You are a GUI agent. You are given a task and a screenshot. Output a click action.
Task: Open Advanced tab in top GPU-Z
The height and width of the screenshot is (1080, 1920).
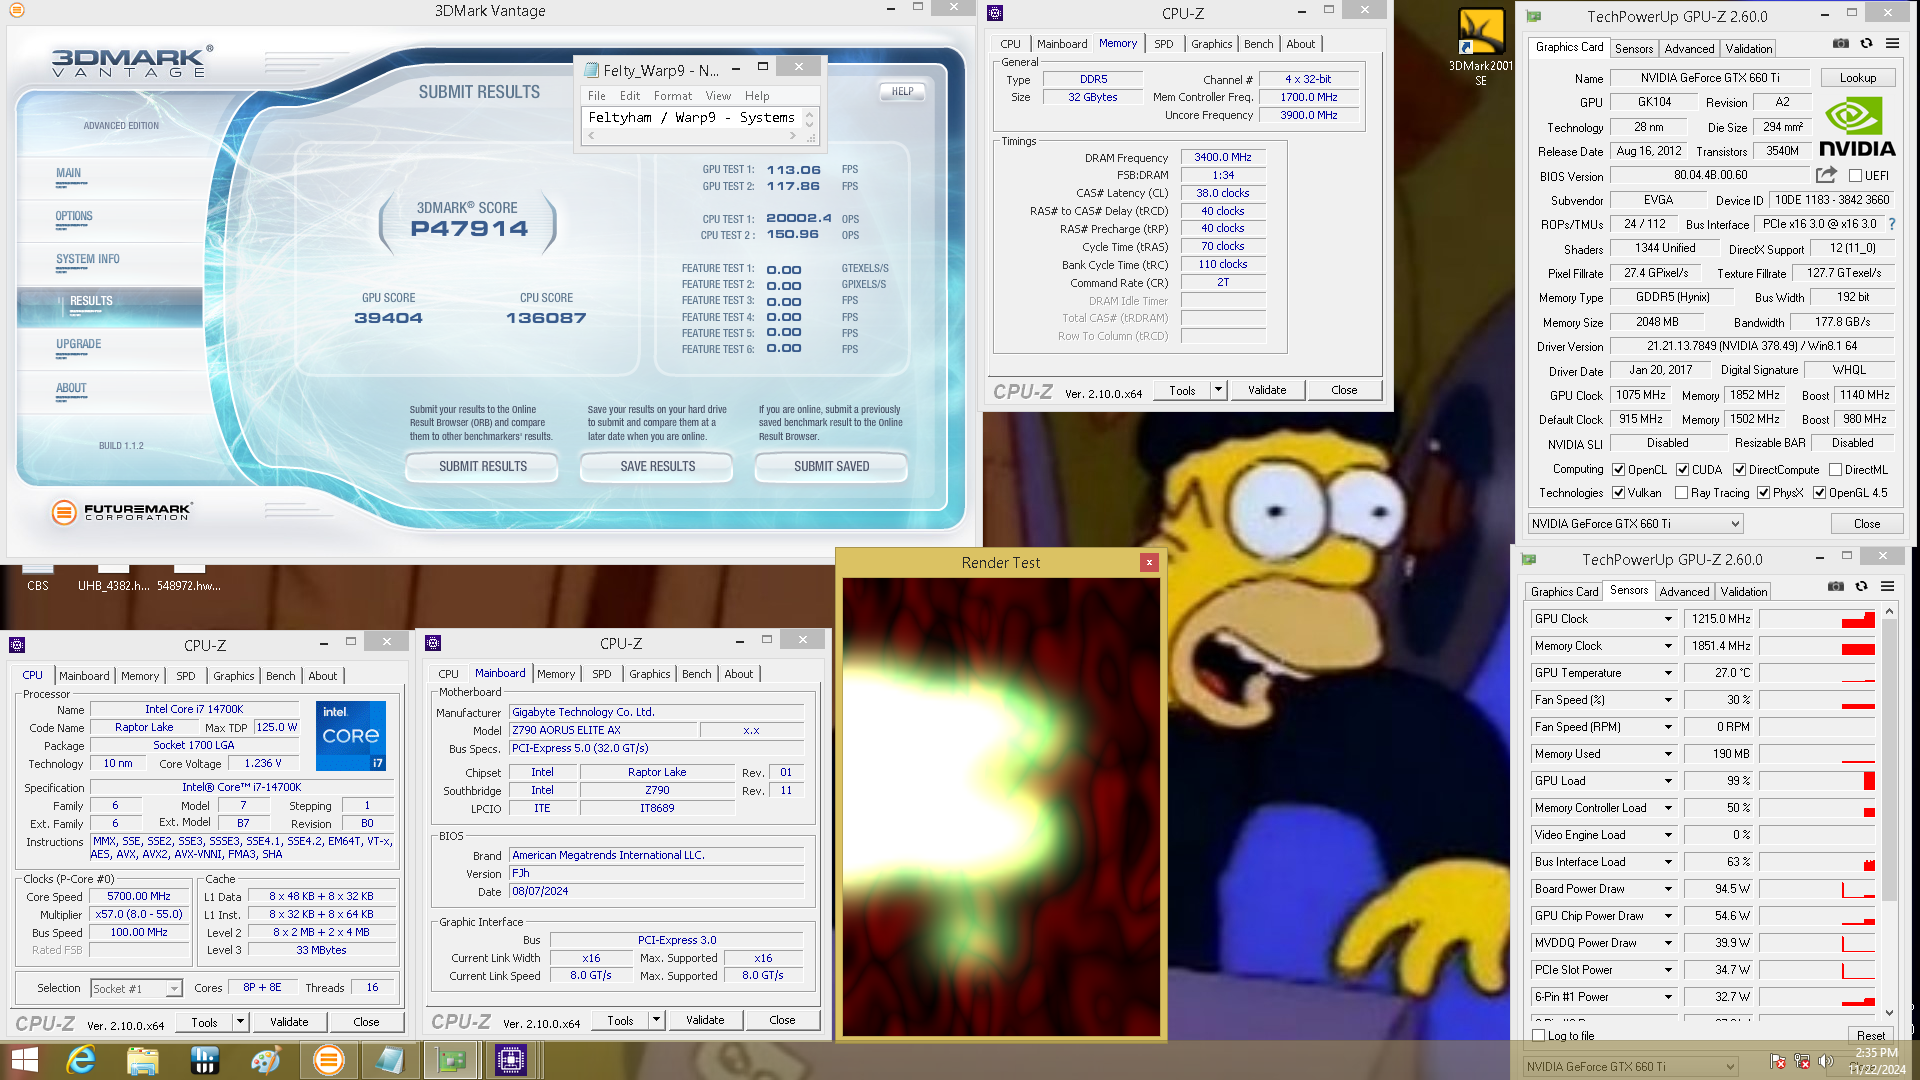(1689, 48)
